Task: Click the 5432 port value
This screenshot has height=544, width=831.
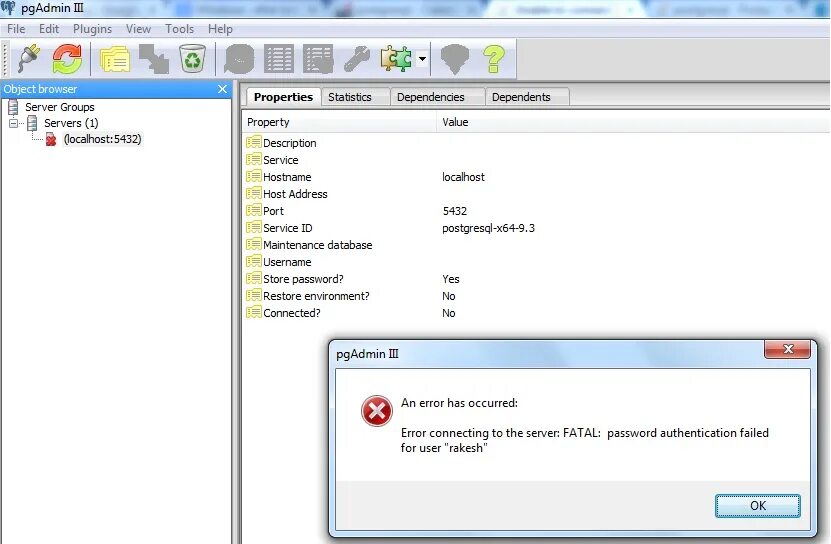Action: tap(455, 211)
